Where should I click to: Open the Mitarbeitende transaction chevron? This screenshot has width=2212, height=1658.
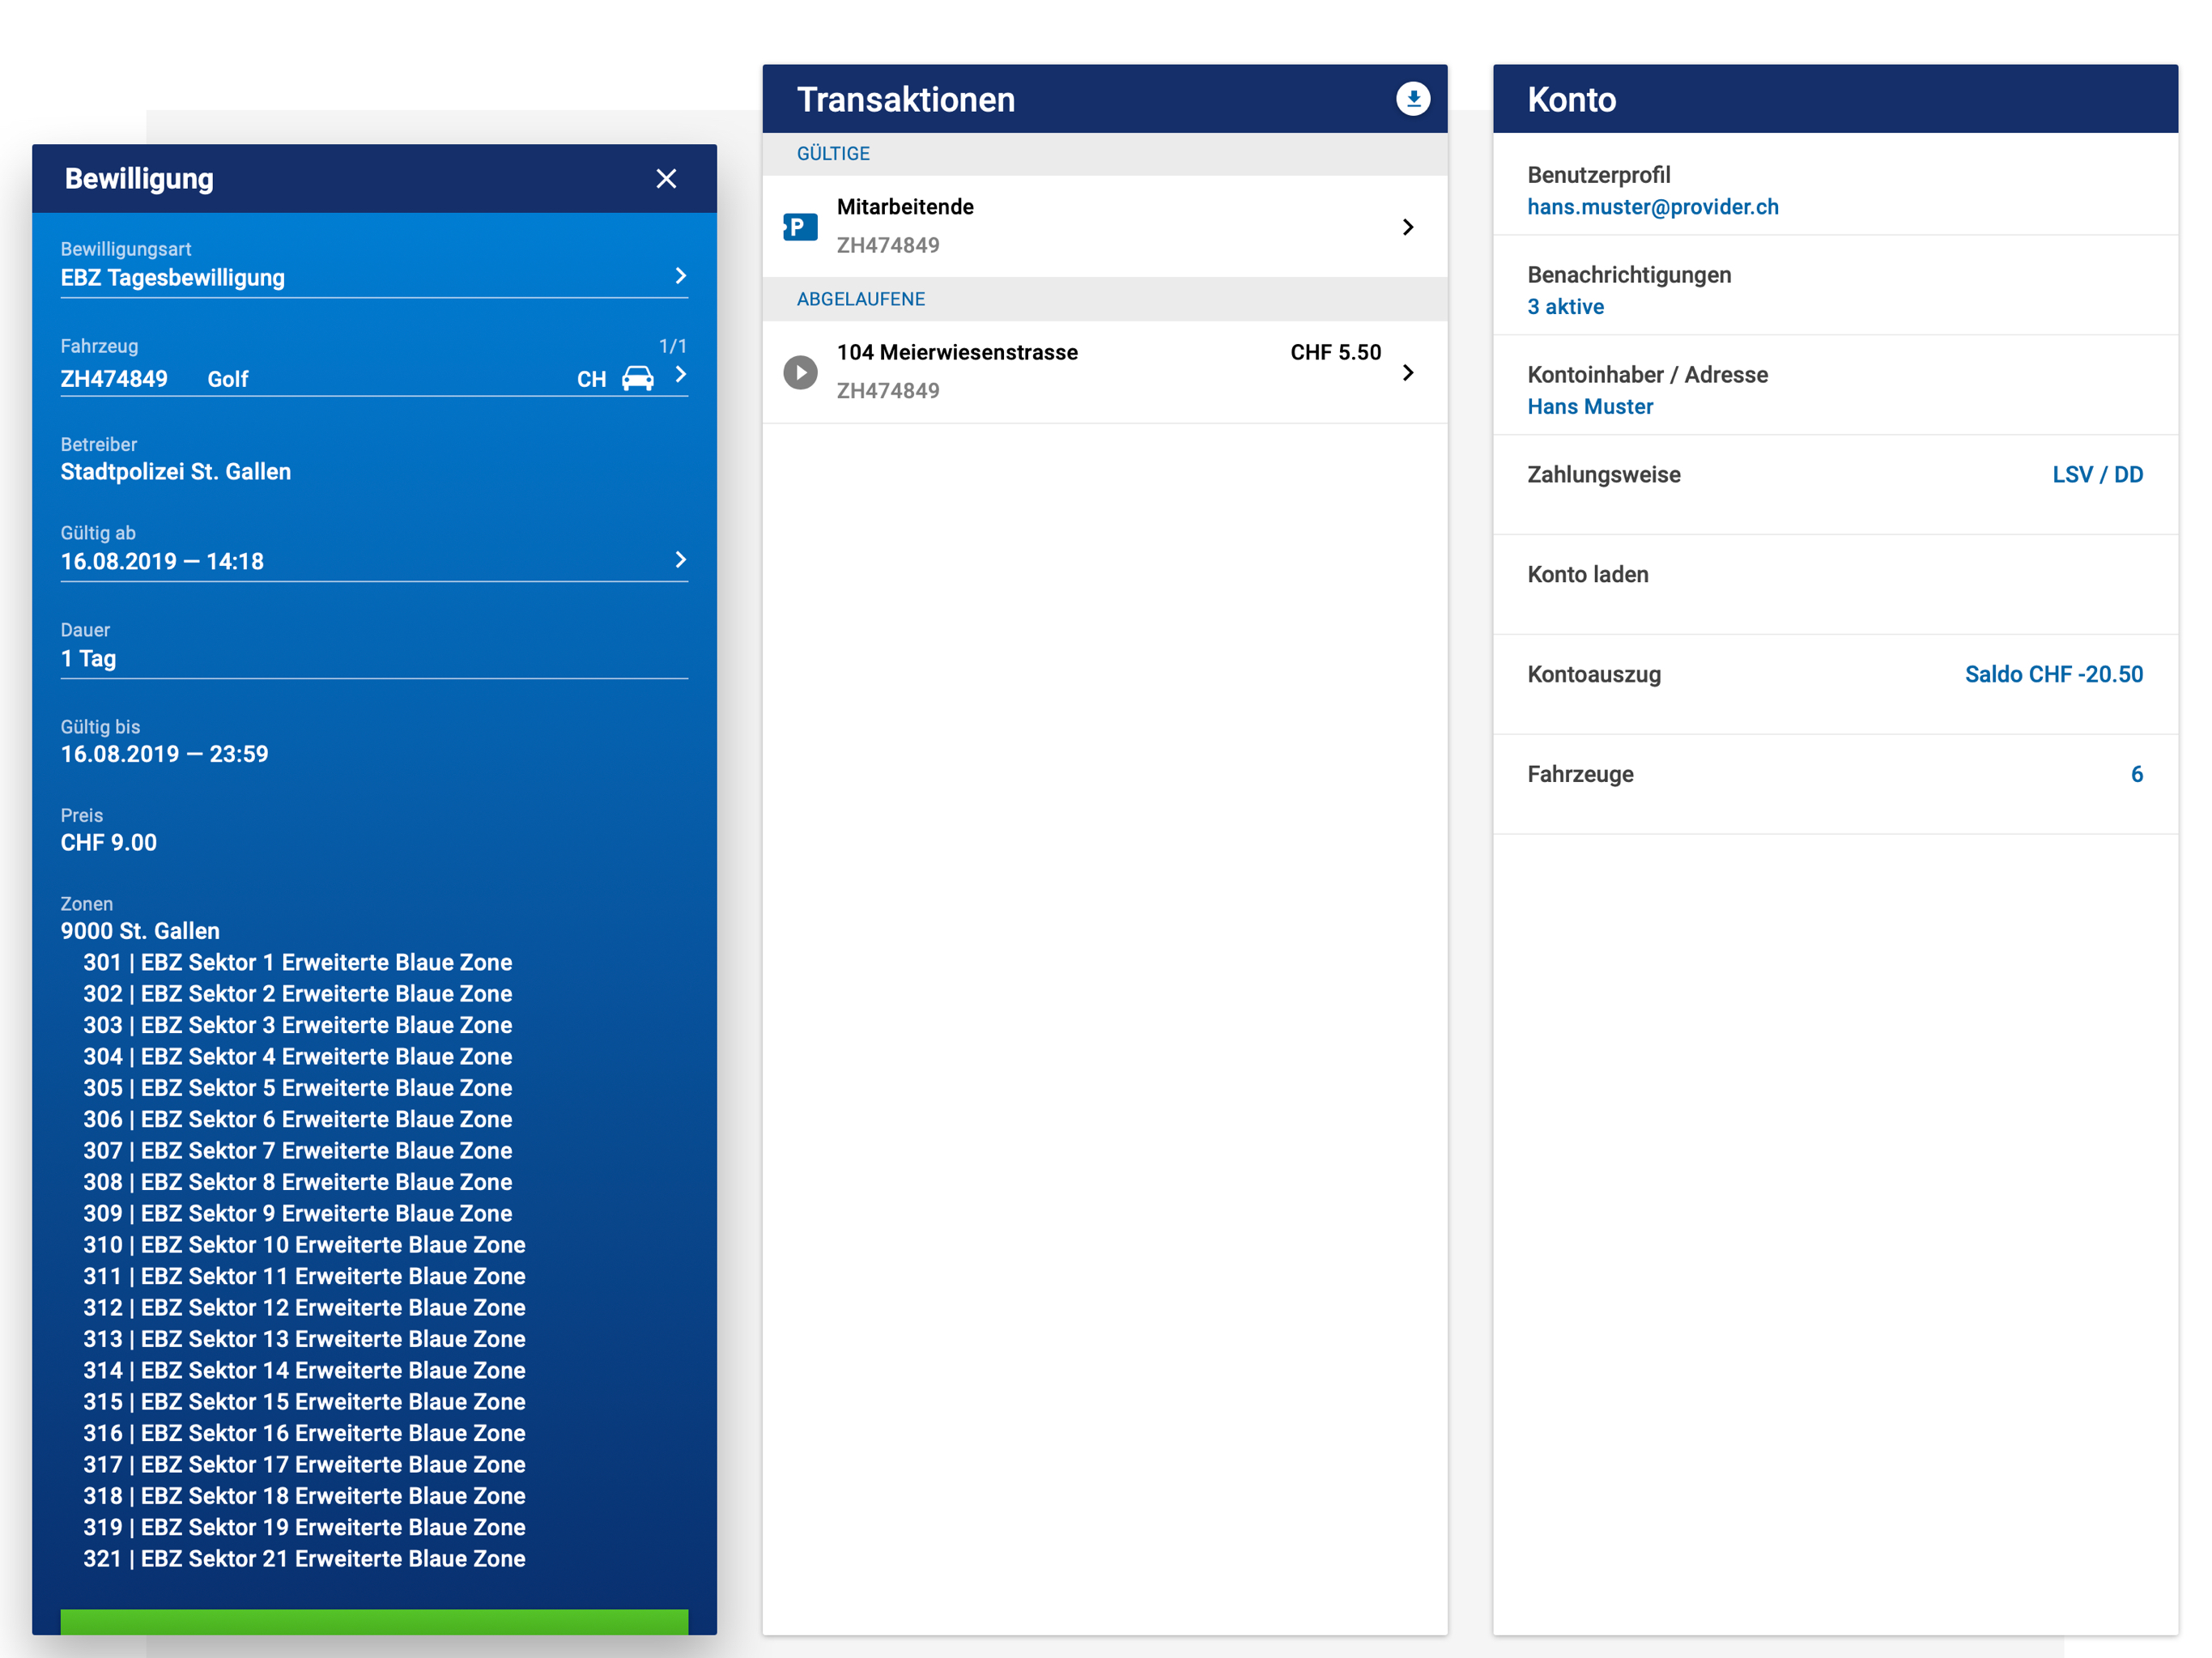[x=1407, y=227]
